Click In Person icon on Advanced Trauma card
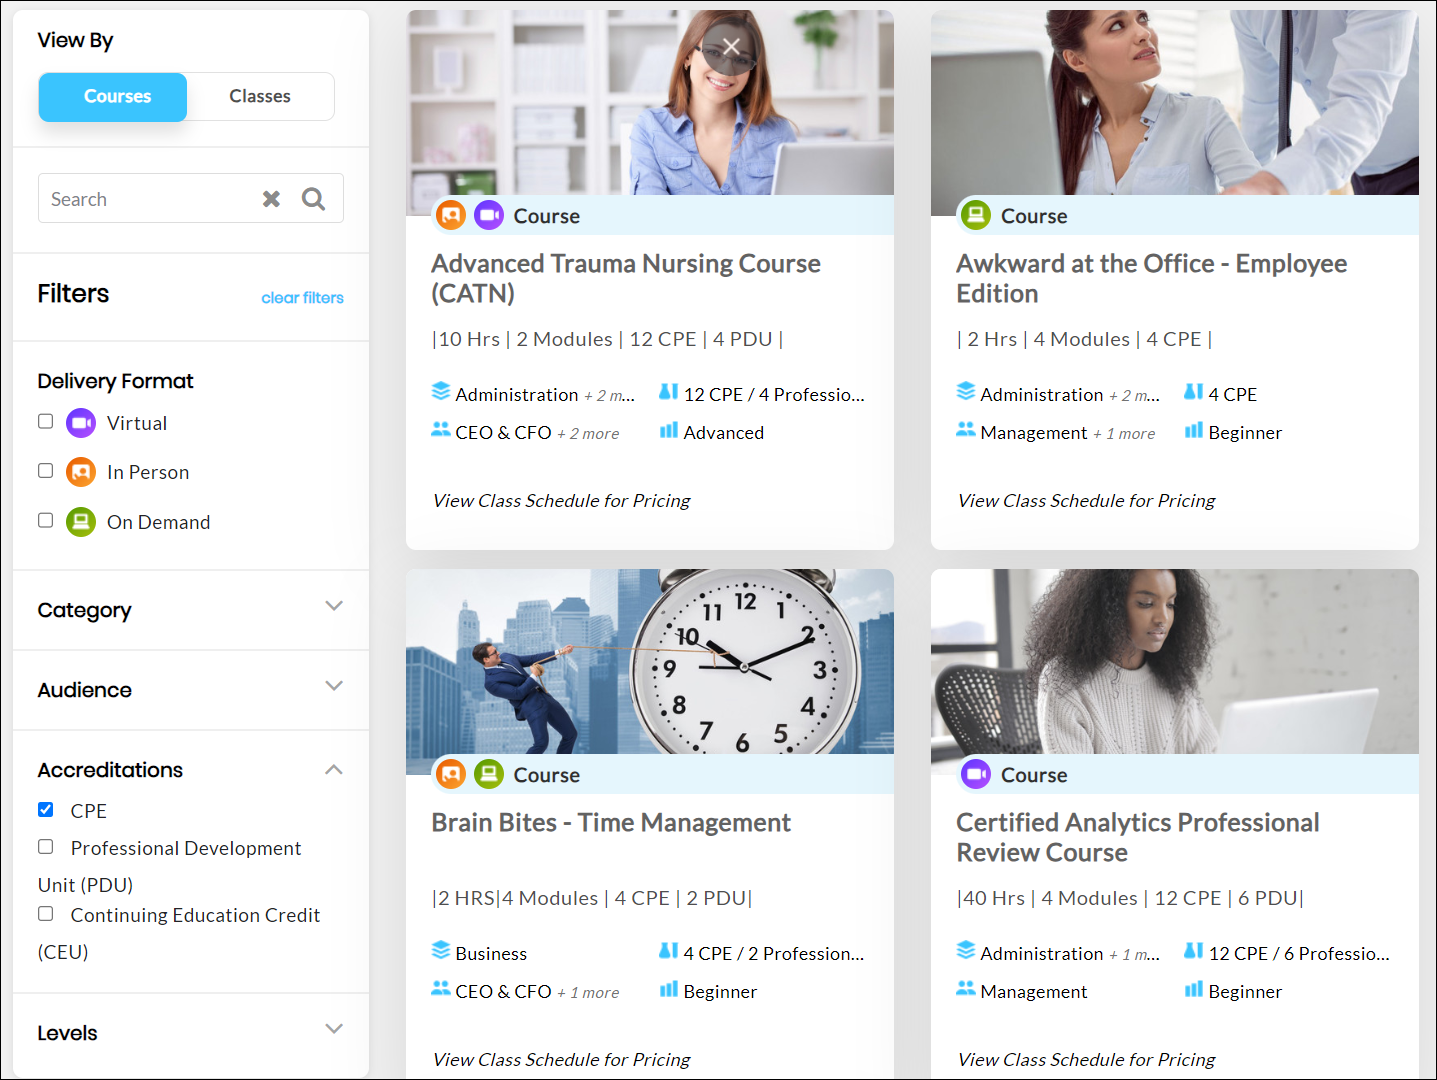1437x1080 pixels. pos(451,215)
